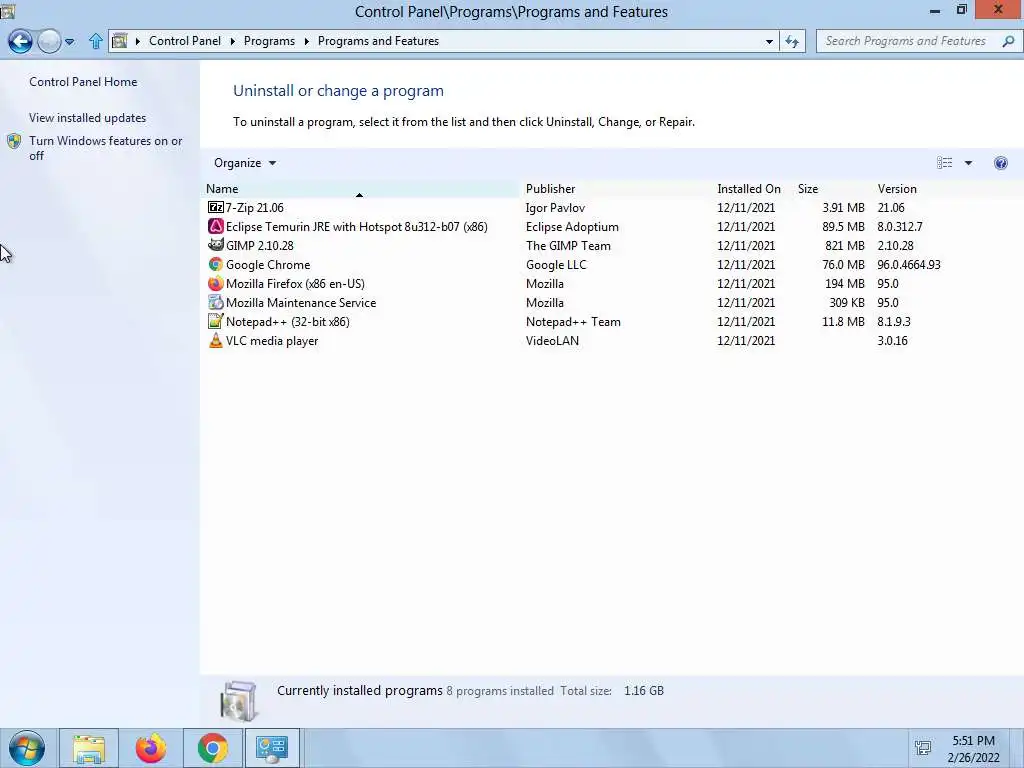Click the Notepad++ program icon
The image size is (1024, 768).
(216, 321)
